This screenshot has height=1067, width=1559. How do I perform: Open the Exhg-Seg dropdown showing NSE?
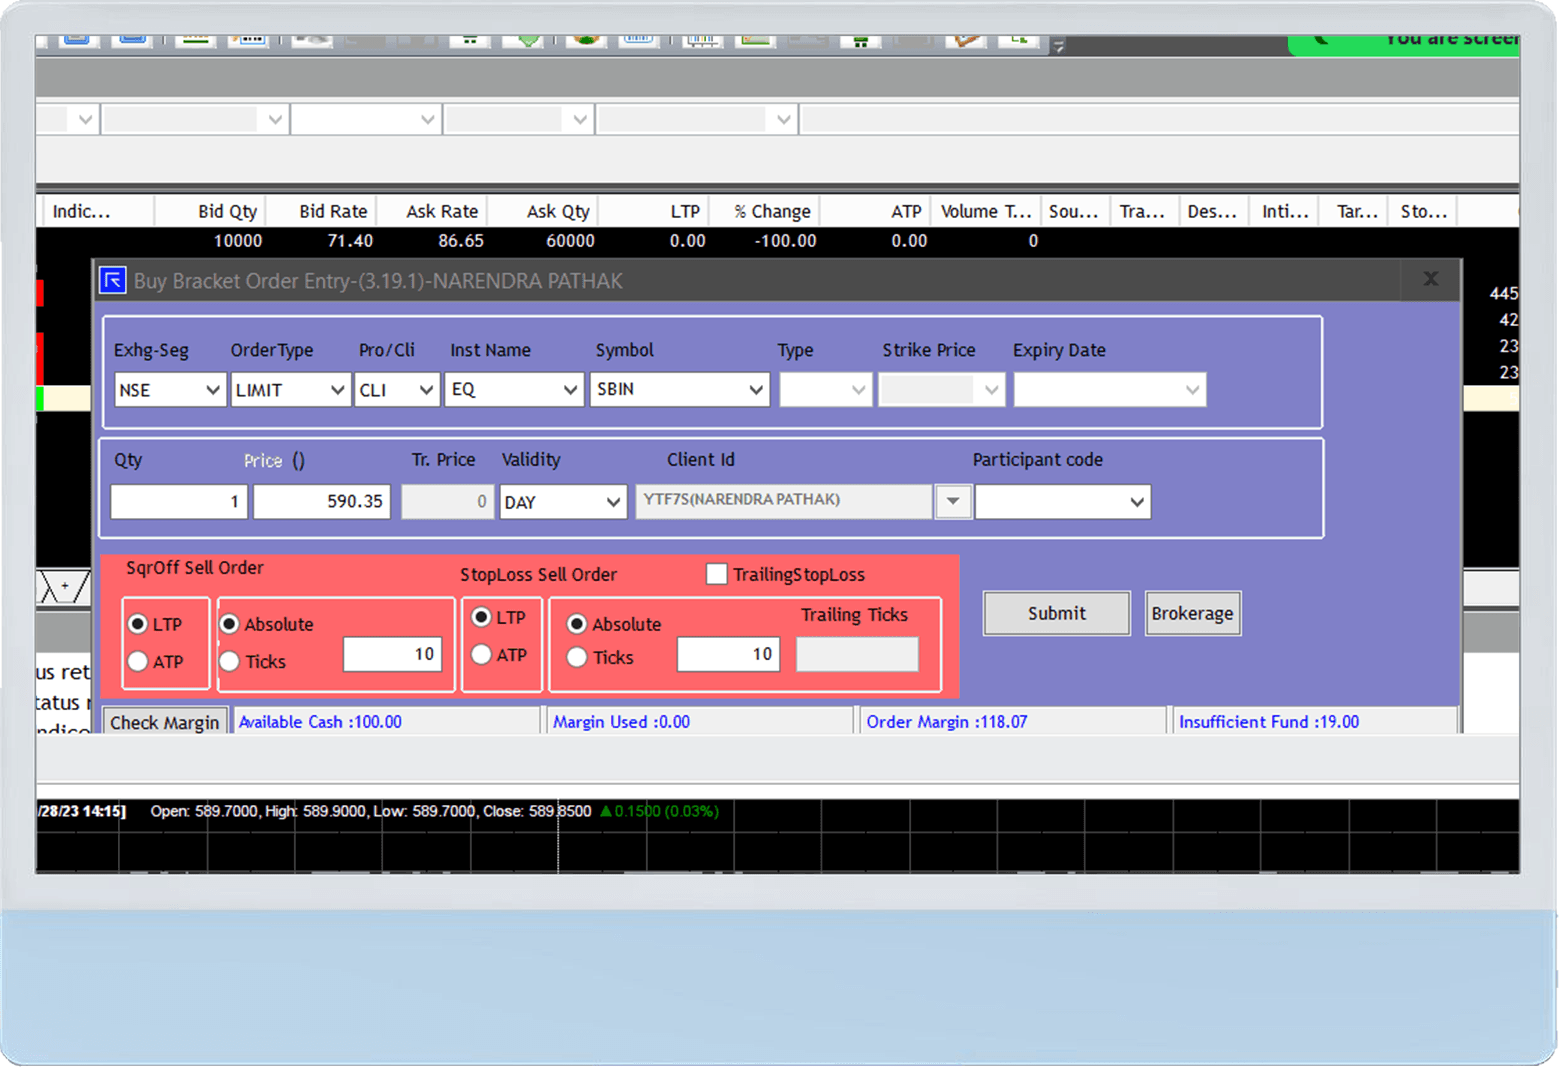169,390
